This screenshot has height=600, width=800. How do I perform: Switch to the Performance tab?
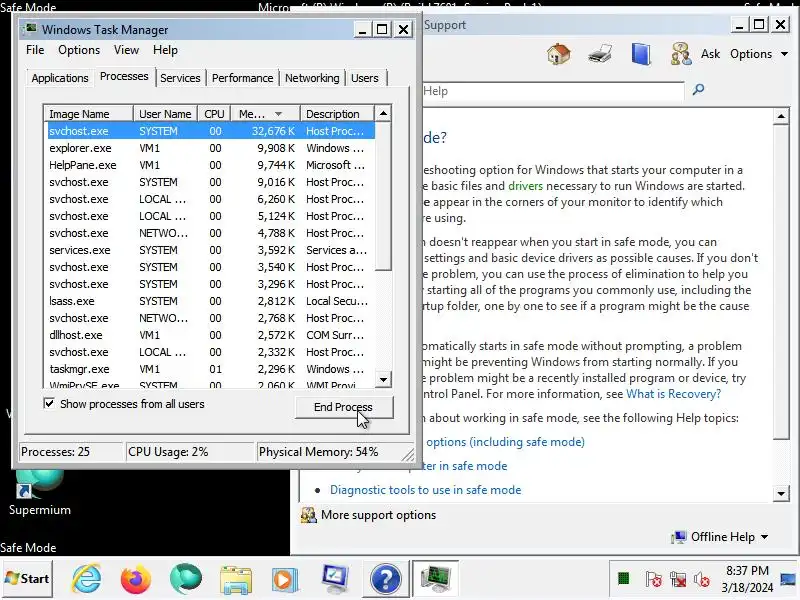(x=242, y=78)
